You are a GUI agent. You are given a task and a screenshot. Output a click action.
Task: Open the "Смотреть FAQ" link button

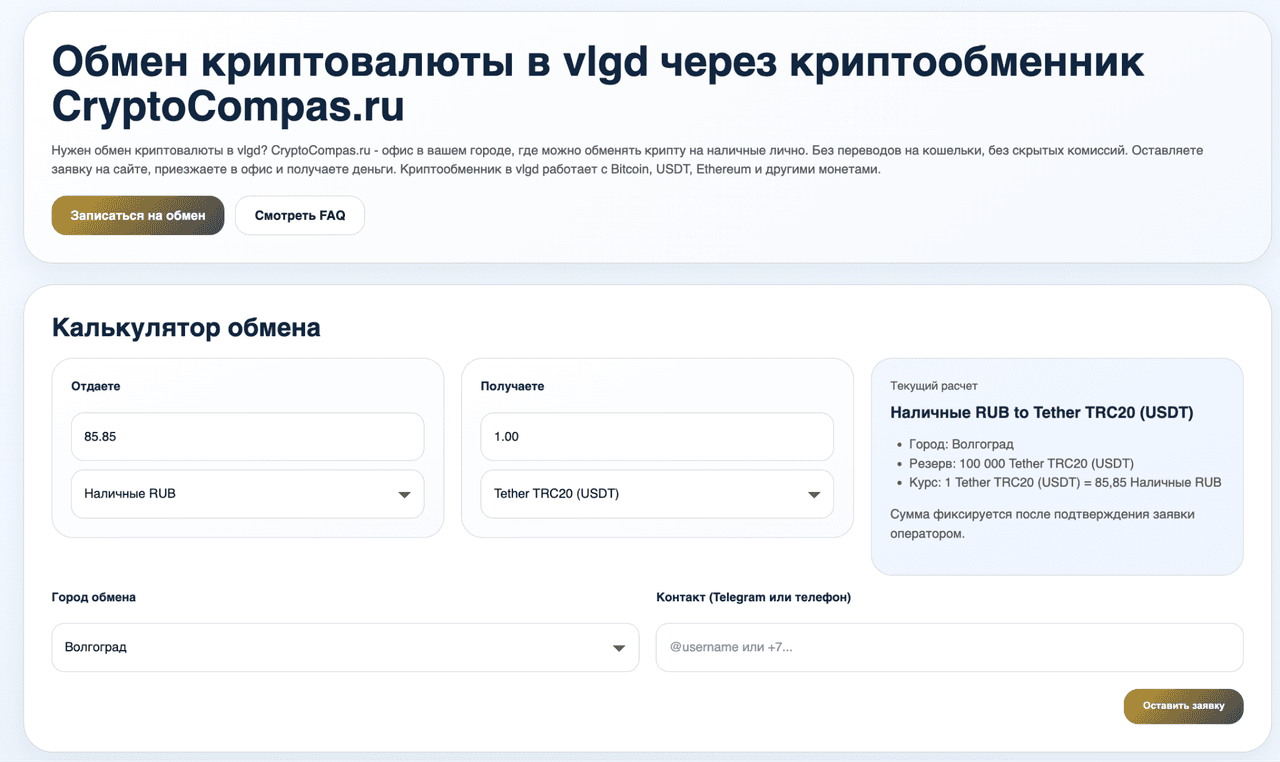[x=300, y=216]
